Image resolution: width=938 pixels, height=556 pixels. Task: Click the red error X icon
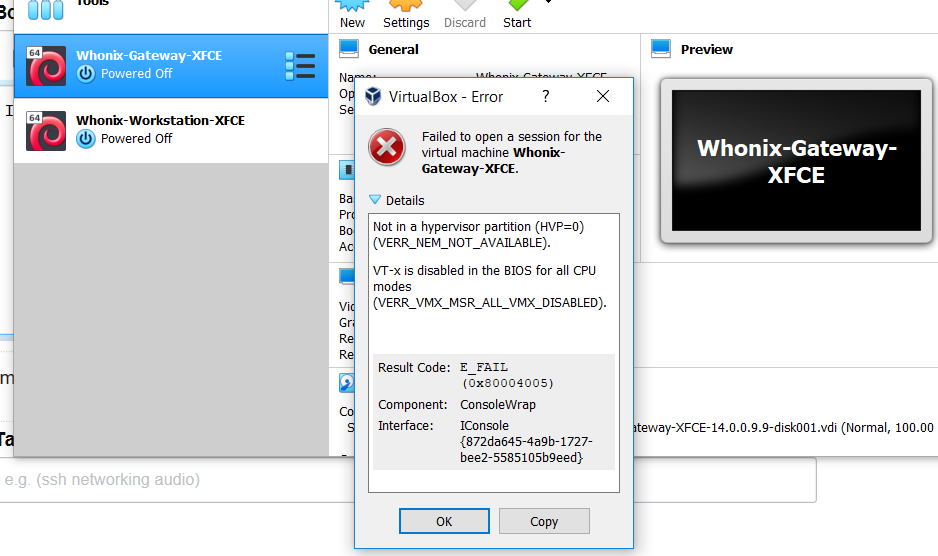coord(386,147)
